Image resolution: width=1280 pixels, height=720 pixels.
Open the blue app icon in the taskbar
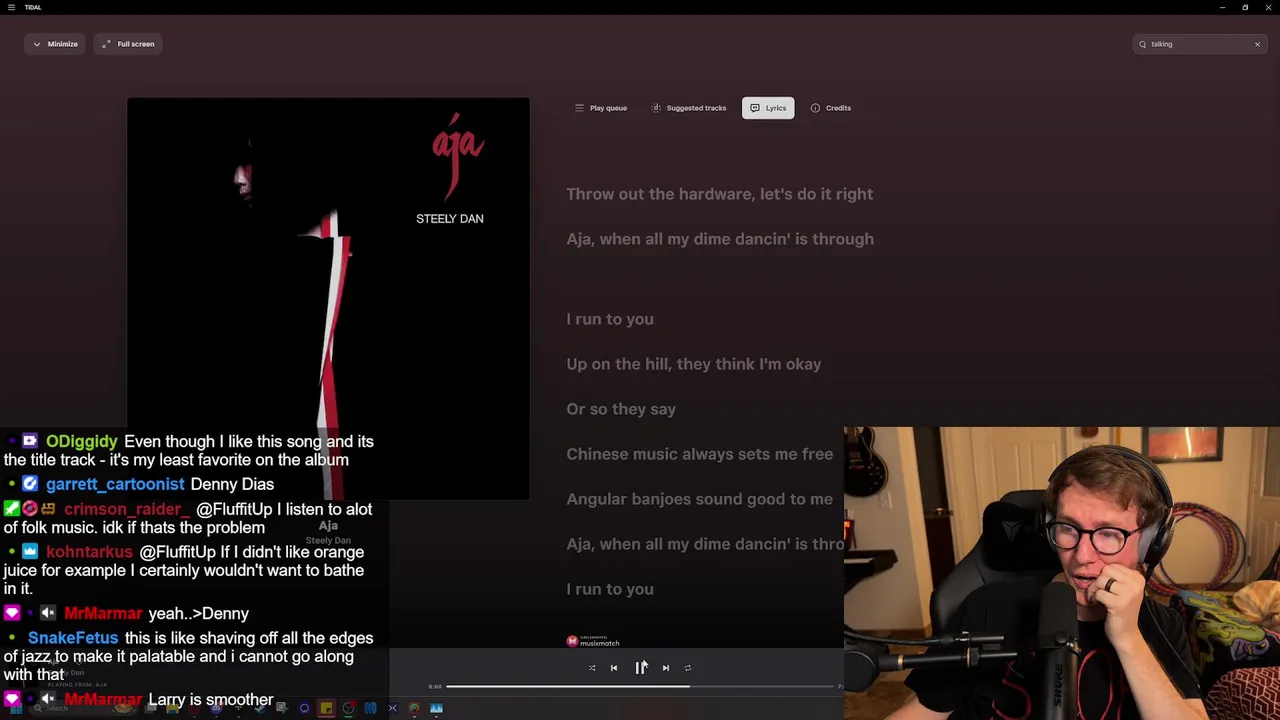(370, 708)
